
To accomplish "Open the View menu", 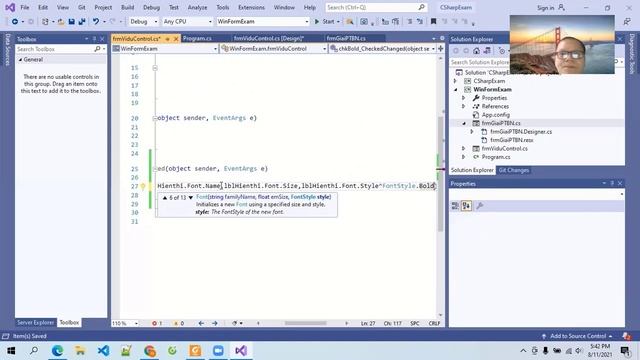I will [63, 7].
